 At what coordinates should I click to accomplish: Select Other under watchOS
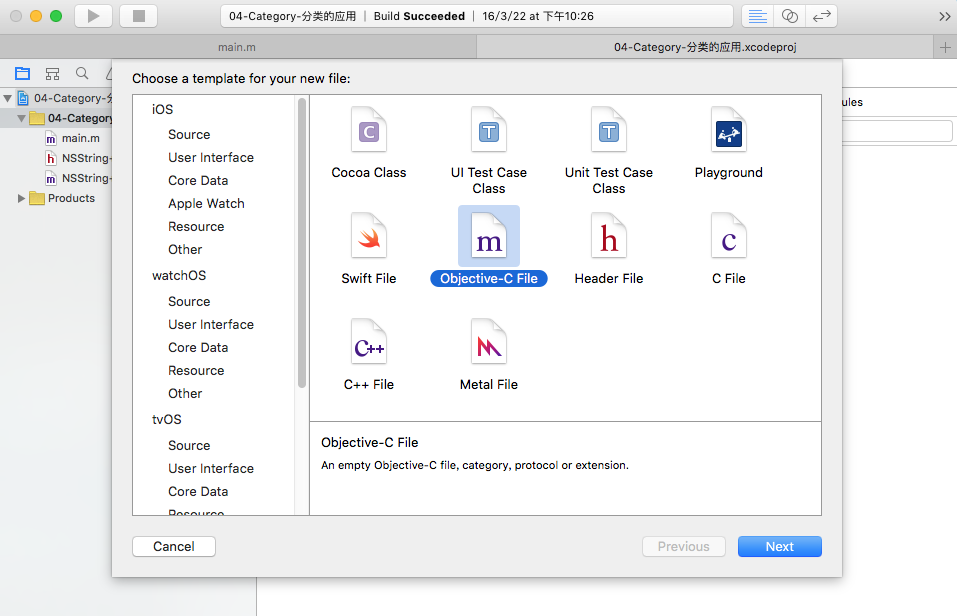click(185, 394)
